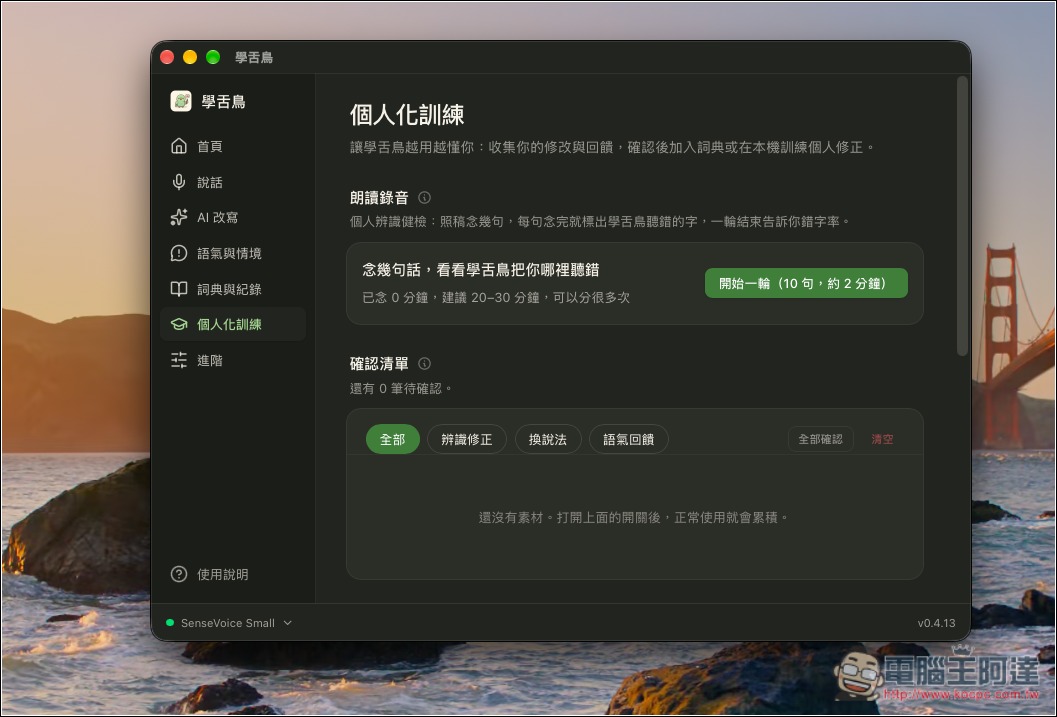The height and width of the screenshot is (717, 1057).
Task: Start a round with 開始一輪 button
Action: pyautogui.click(x=806, y=283)
